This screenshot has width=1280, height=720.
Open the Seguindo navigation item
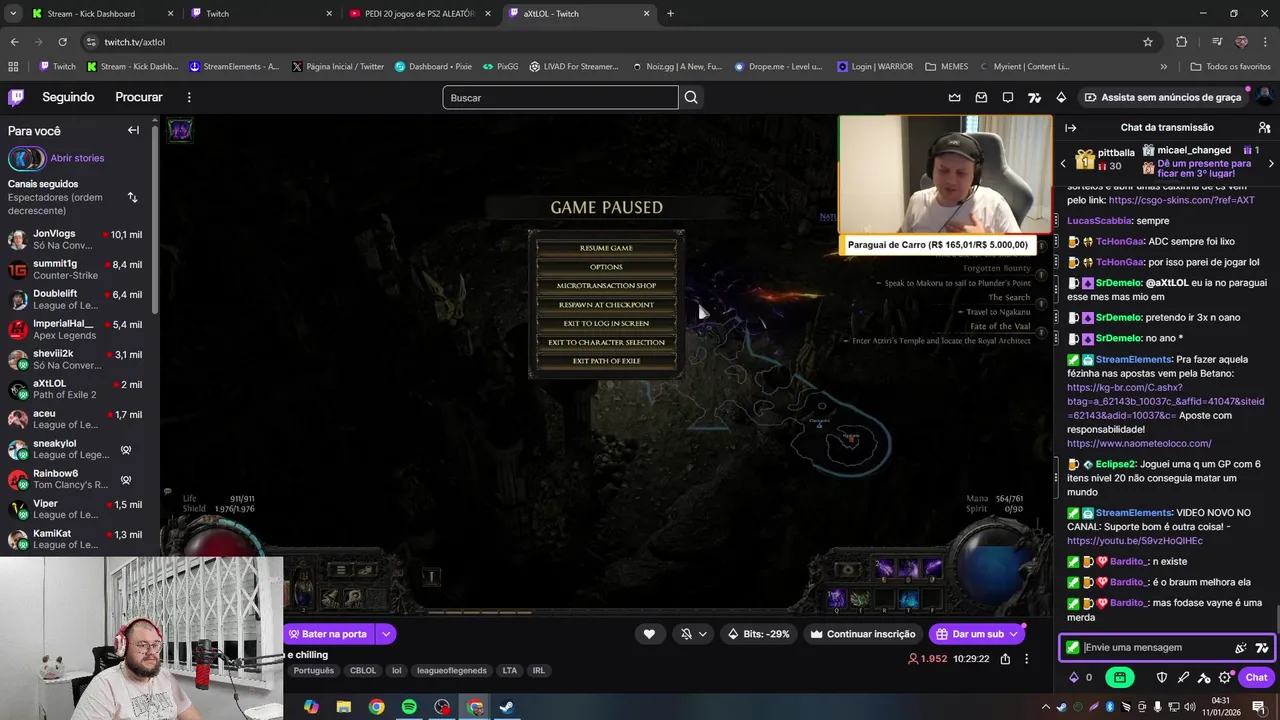point(68,97)
